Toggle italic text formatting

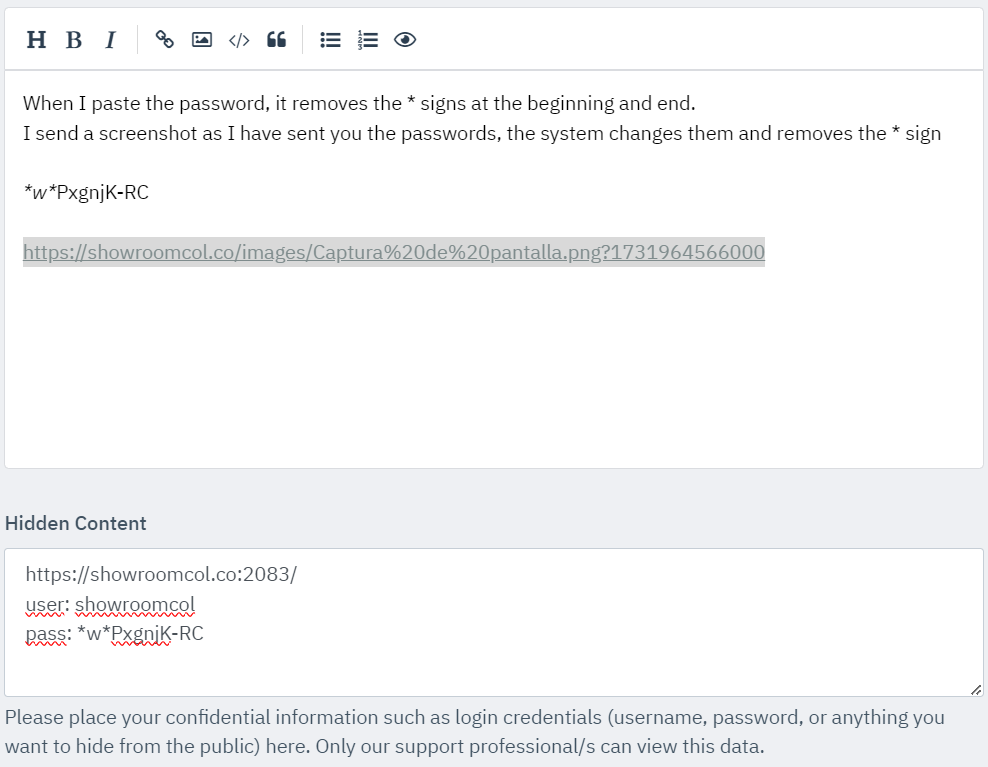[x=110, y=40]
